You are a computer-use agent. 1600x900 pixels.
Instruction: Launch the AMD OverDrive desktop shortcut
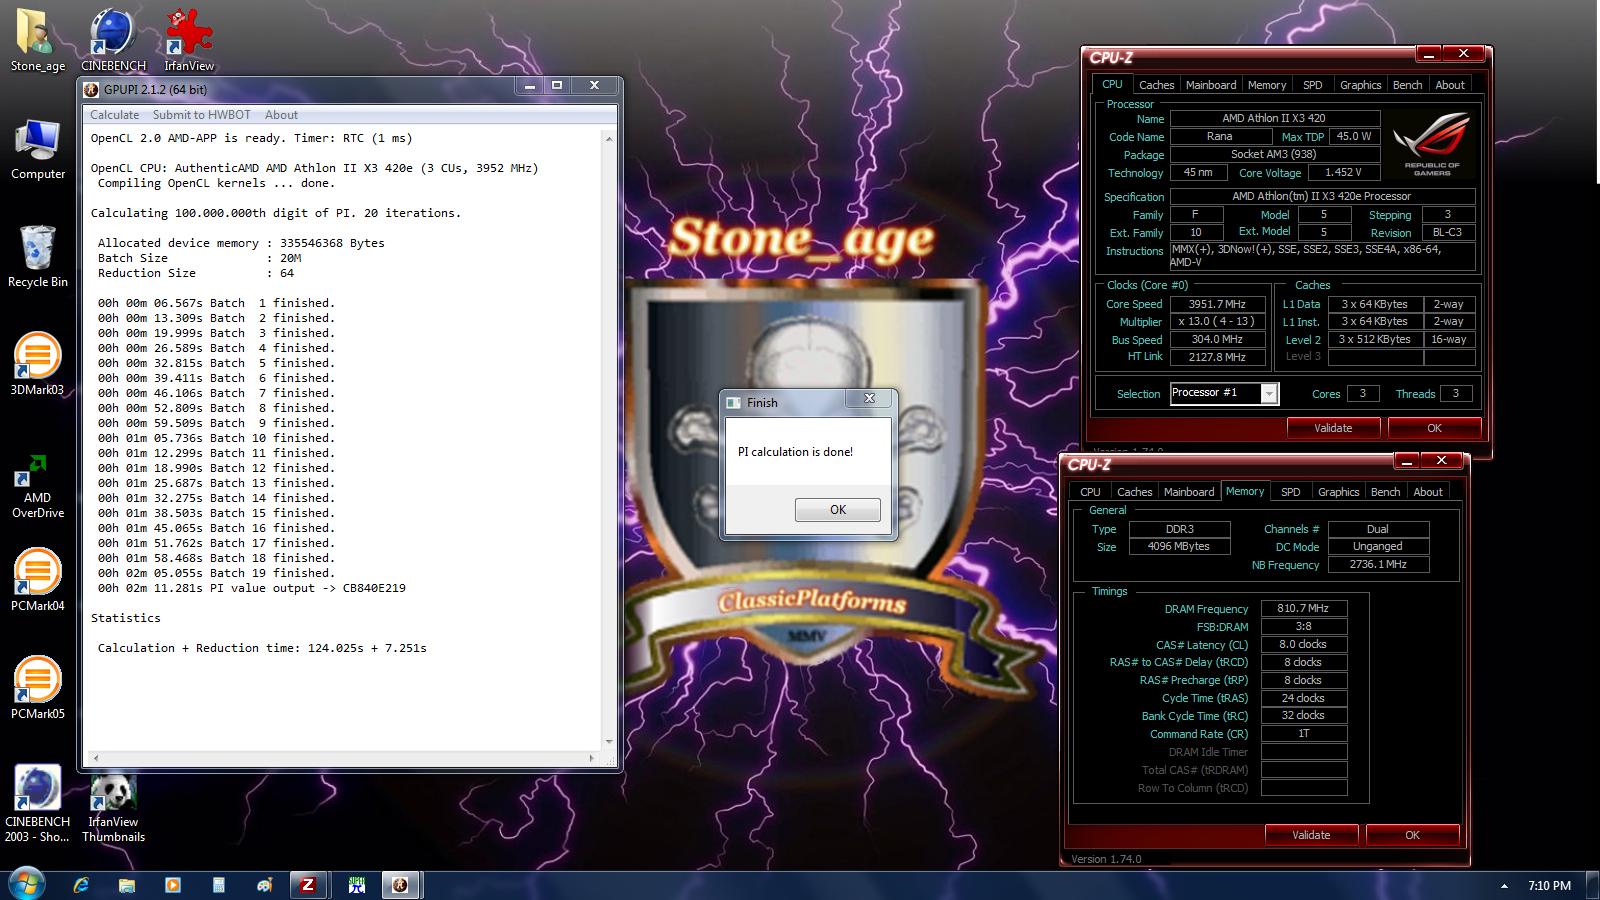coord(38,487)
